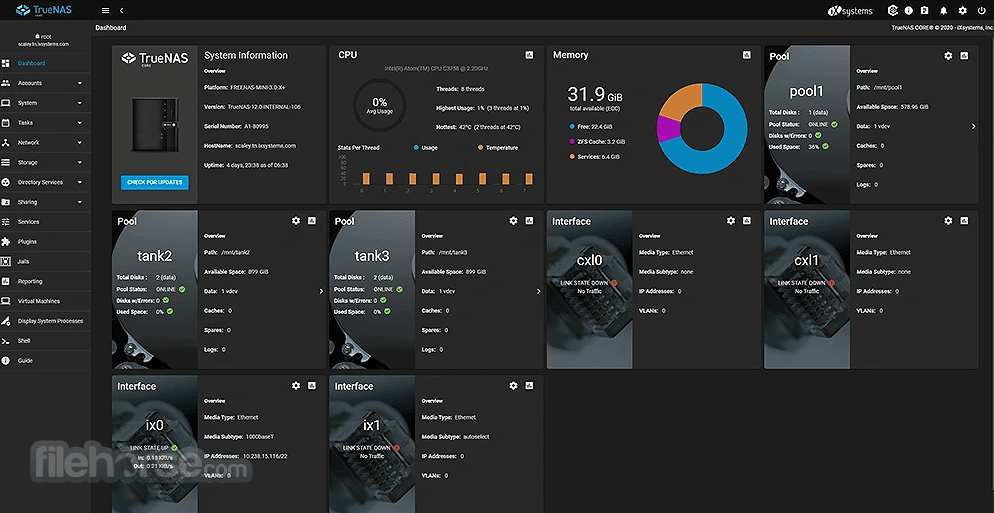The width and height of the screenshot is (994, 513).
Task: Open the TrueCommand icon in top bar
Action: click(x=892, y=10)
